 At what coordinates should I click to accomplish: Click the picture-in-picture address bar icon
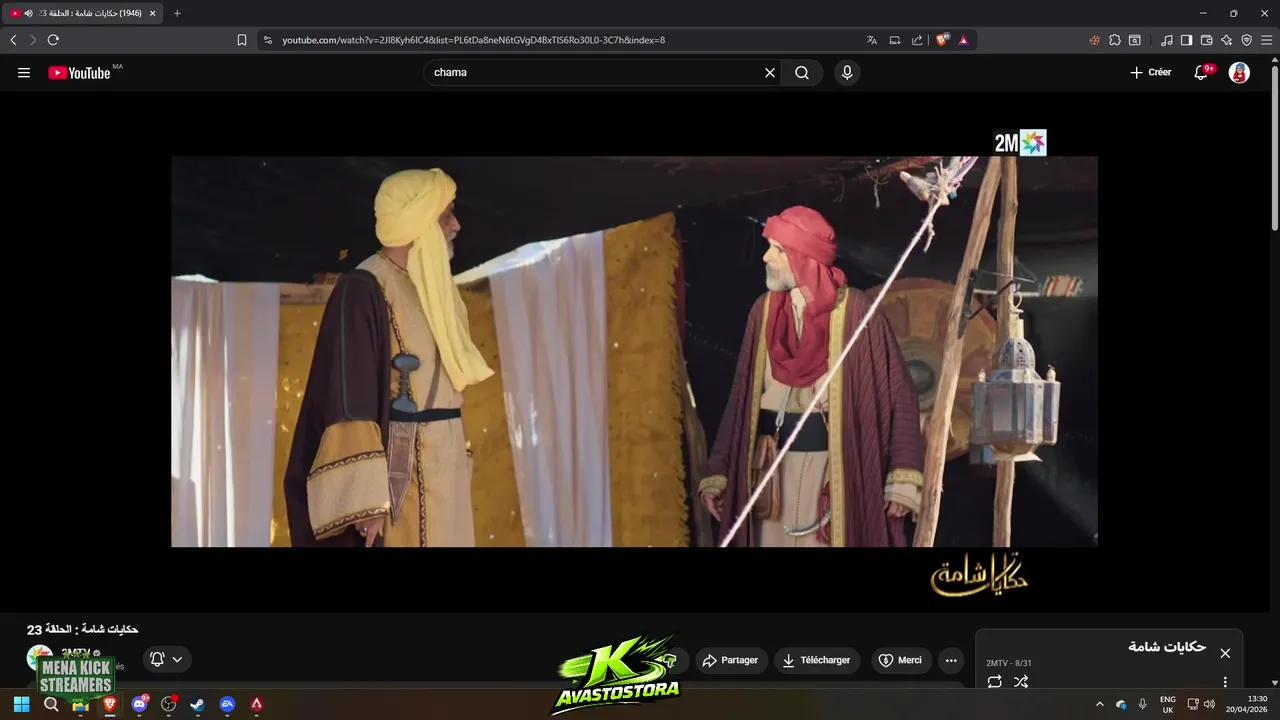[x=895, y=40]
